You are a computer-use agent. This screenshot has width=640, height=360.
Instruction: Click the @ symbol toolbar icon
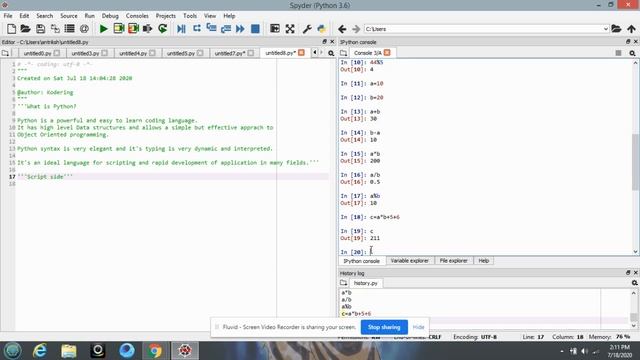pos(84,29)
